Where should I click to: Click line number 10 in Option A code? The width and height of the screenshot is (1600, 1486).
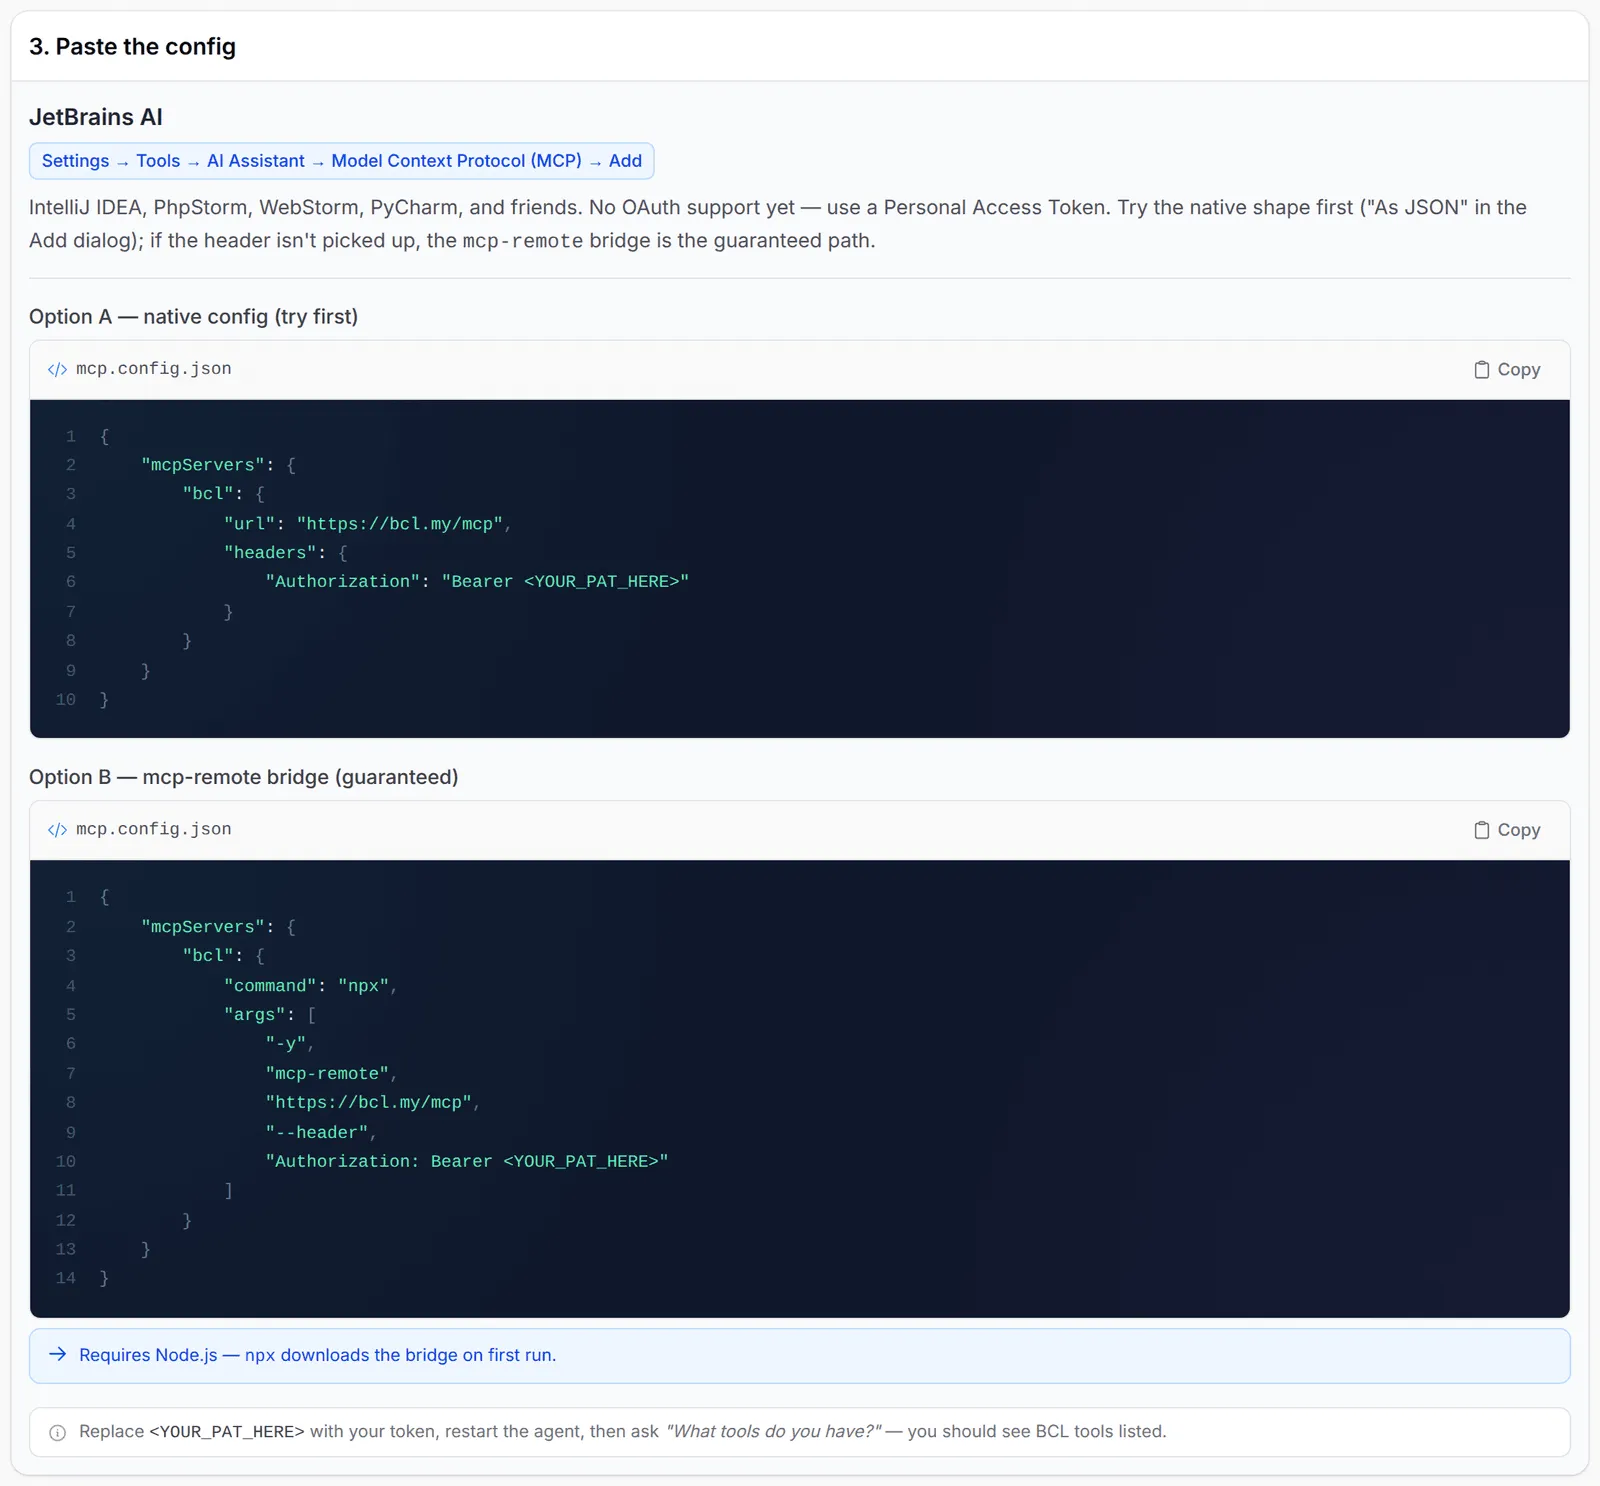click(66, 700)
